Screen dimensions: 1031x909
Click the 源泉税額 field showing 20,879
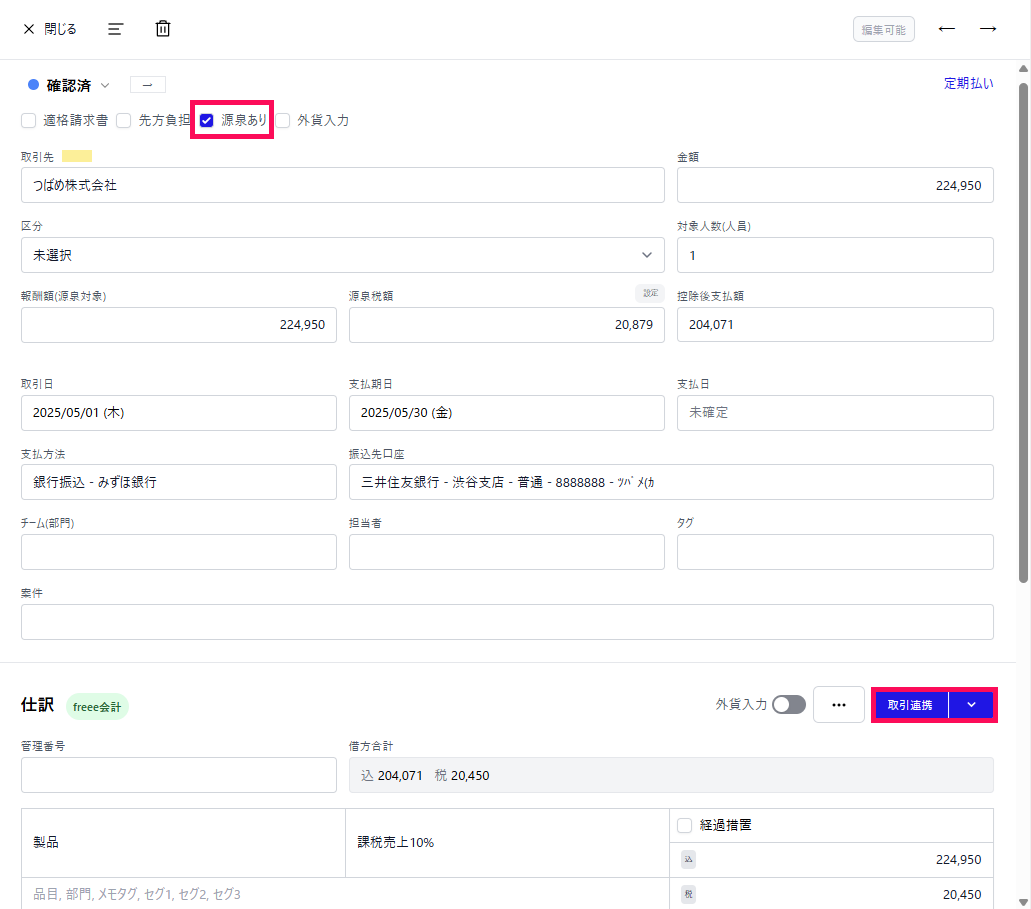click(x=506, y=324)
